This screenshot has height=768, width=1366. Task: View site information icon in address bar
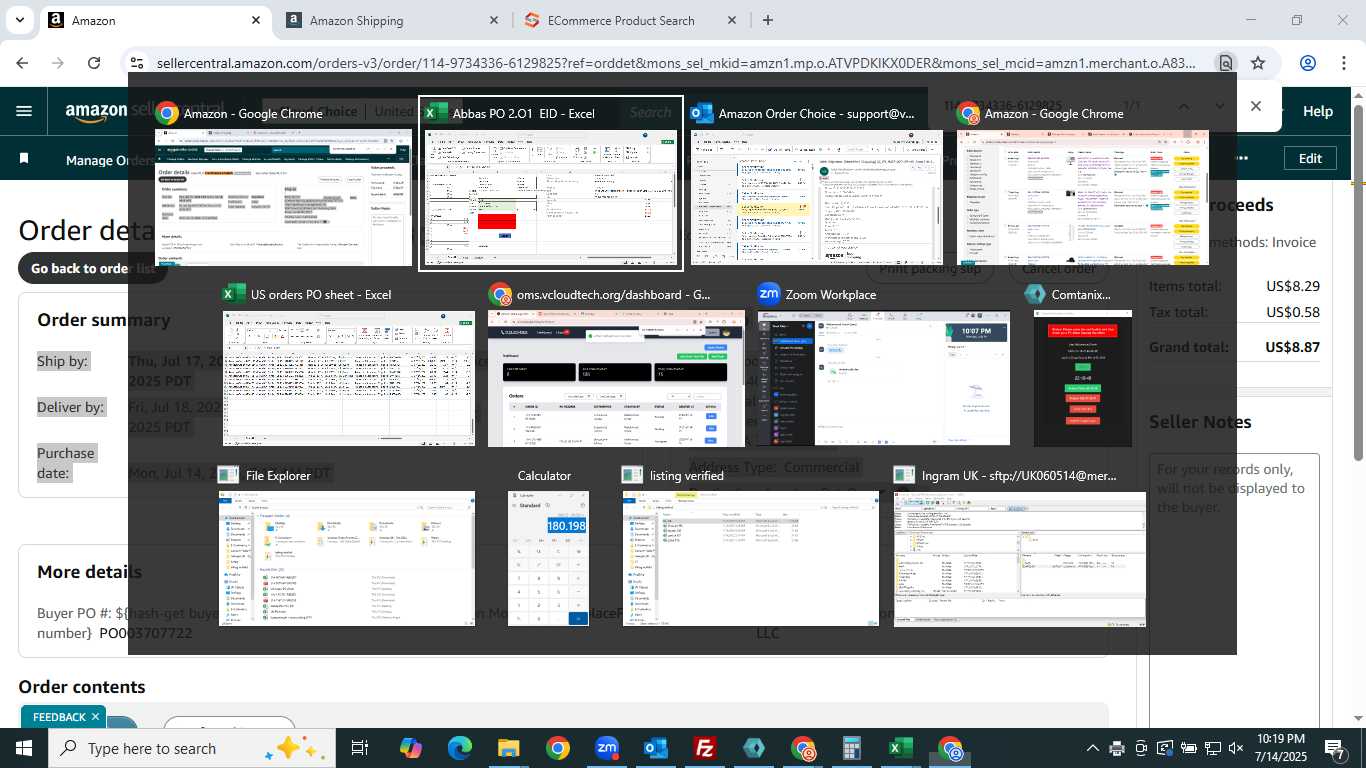(137, 63)
